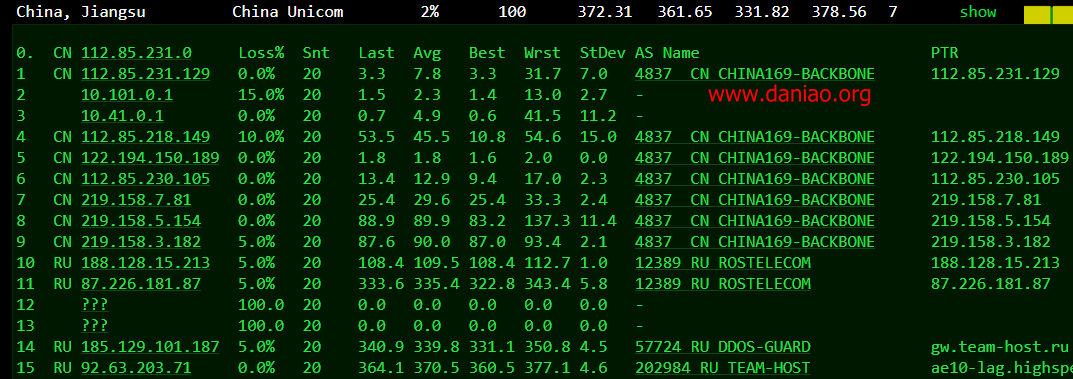Open IP link 112.85.231.129 at hop 1
The height and width of the screenshot is (379, 1073).
[146, 74]
